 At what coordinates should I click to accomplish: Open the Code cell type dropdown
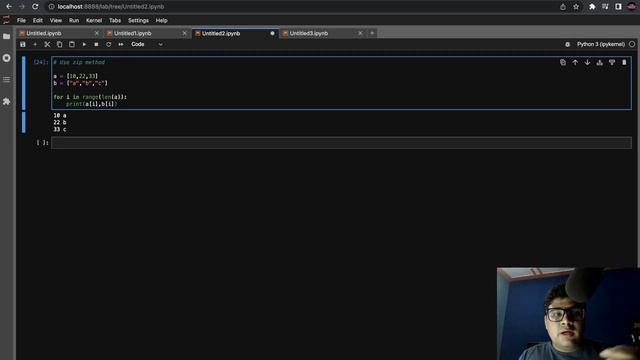[x=147, y=44]
